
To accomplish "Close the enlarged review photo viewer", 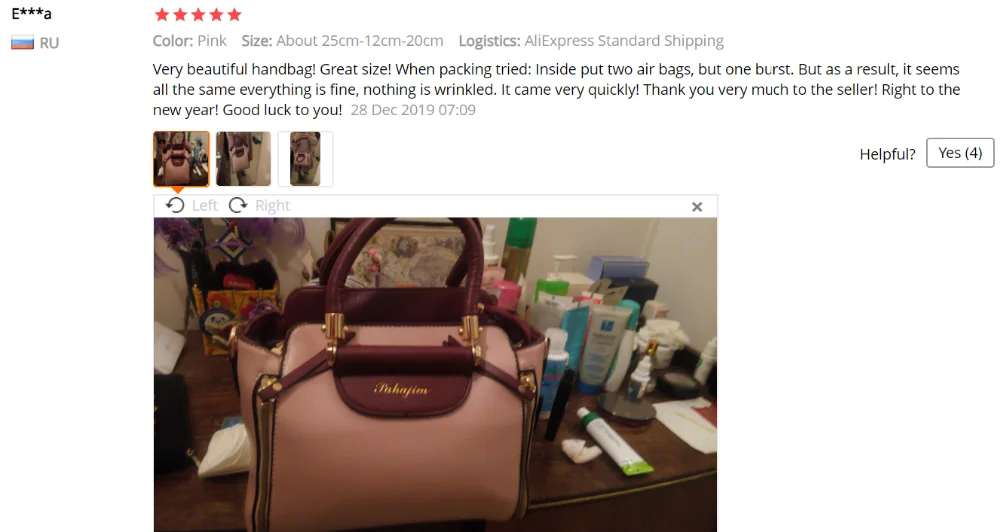I will pyautogui.click(x=697, y=207).
